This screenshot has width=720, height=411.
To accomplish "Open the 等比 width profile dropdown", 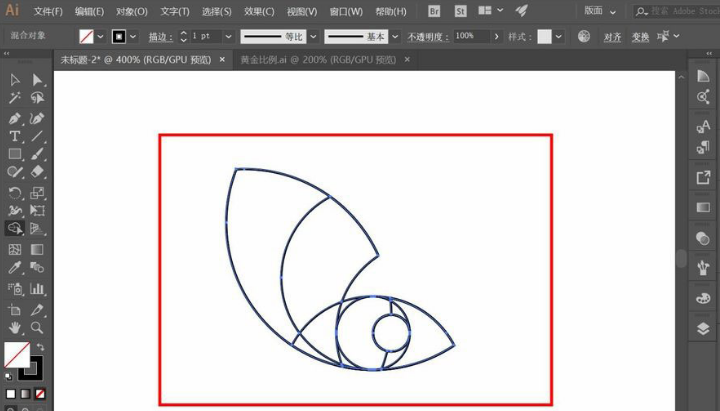I will 313,36.
